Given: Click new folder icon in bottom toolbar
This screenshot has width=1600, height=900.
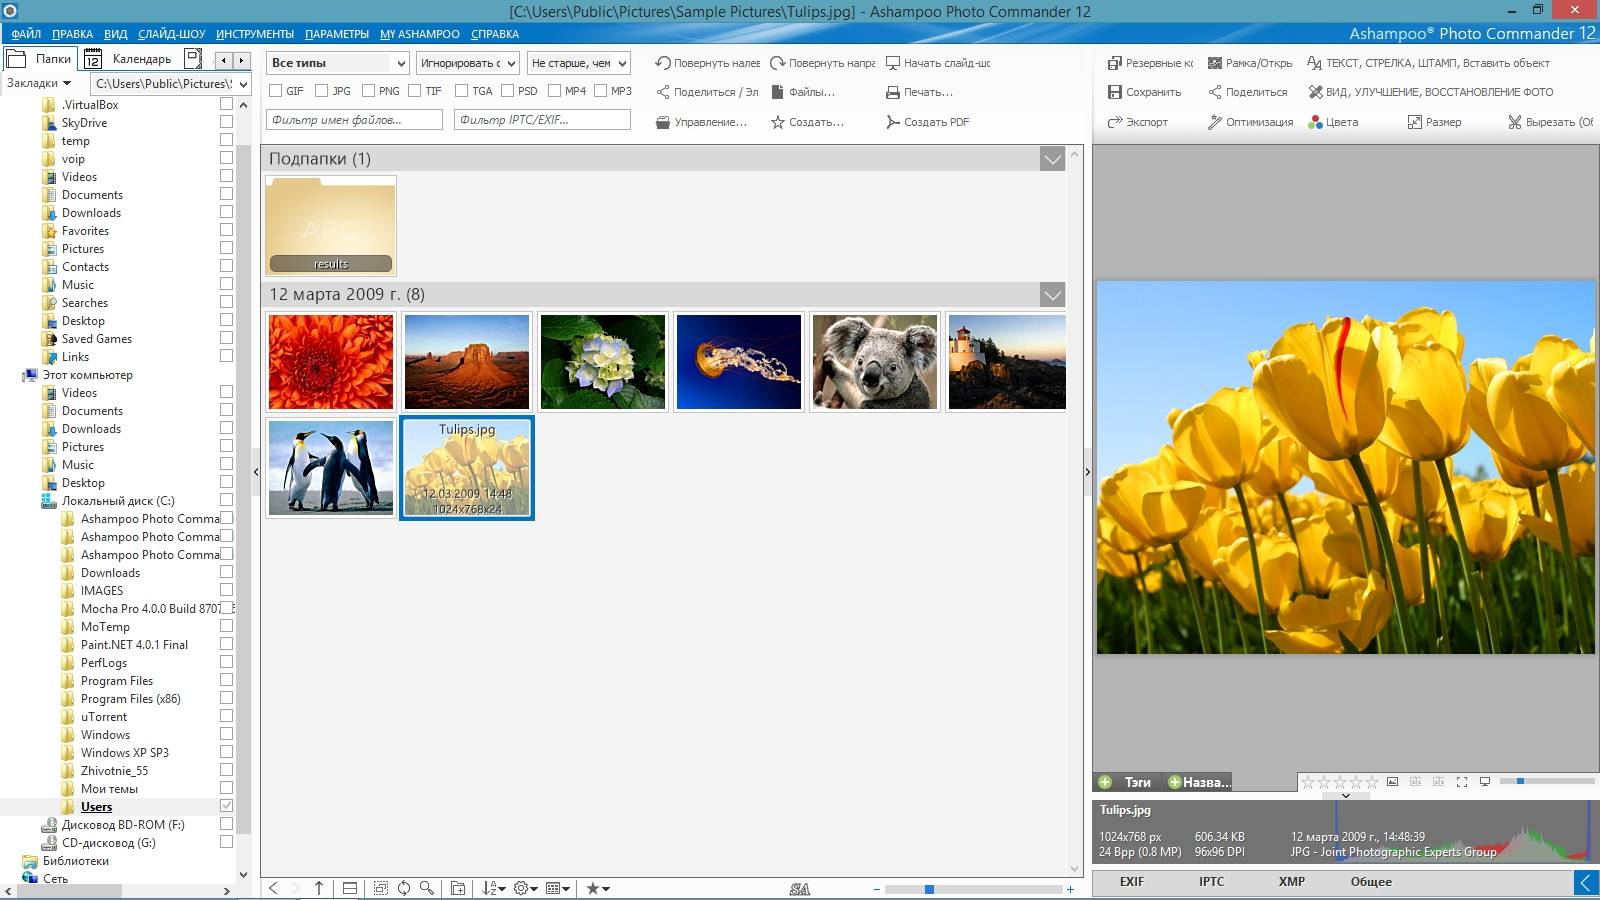Looking at the screenshot, I should click(458, 888).
